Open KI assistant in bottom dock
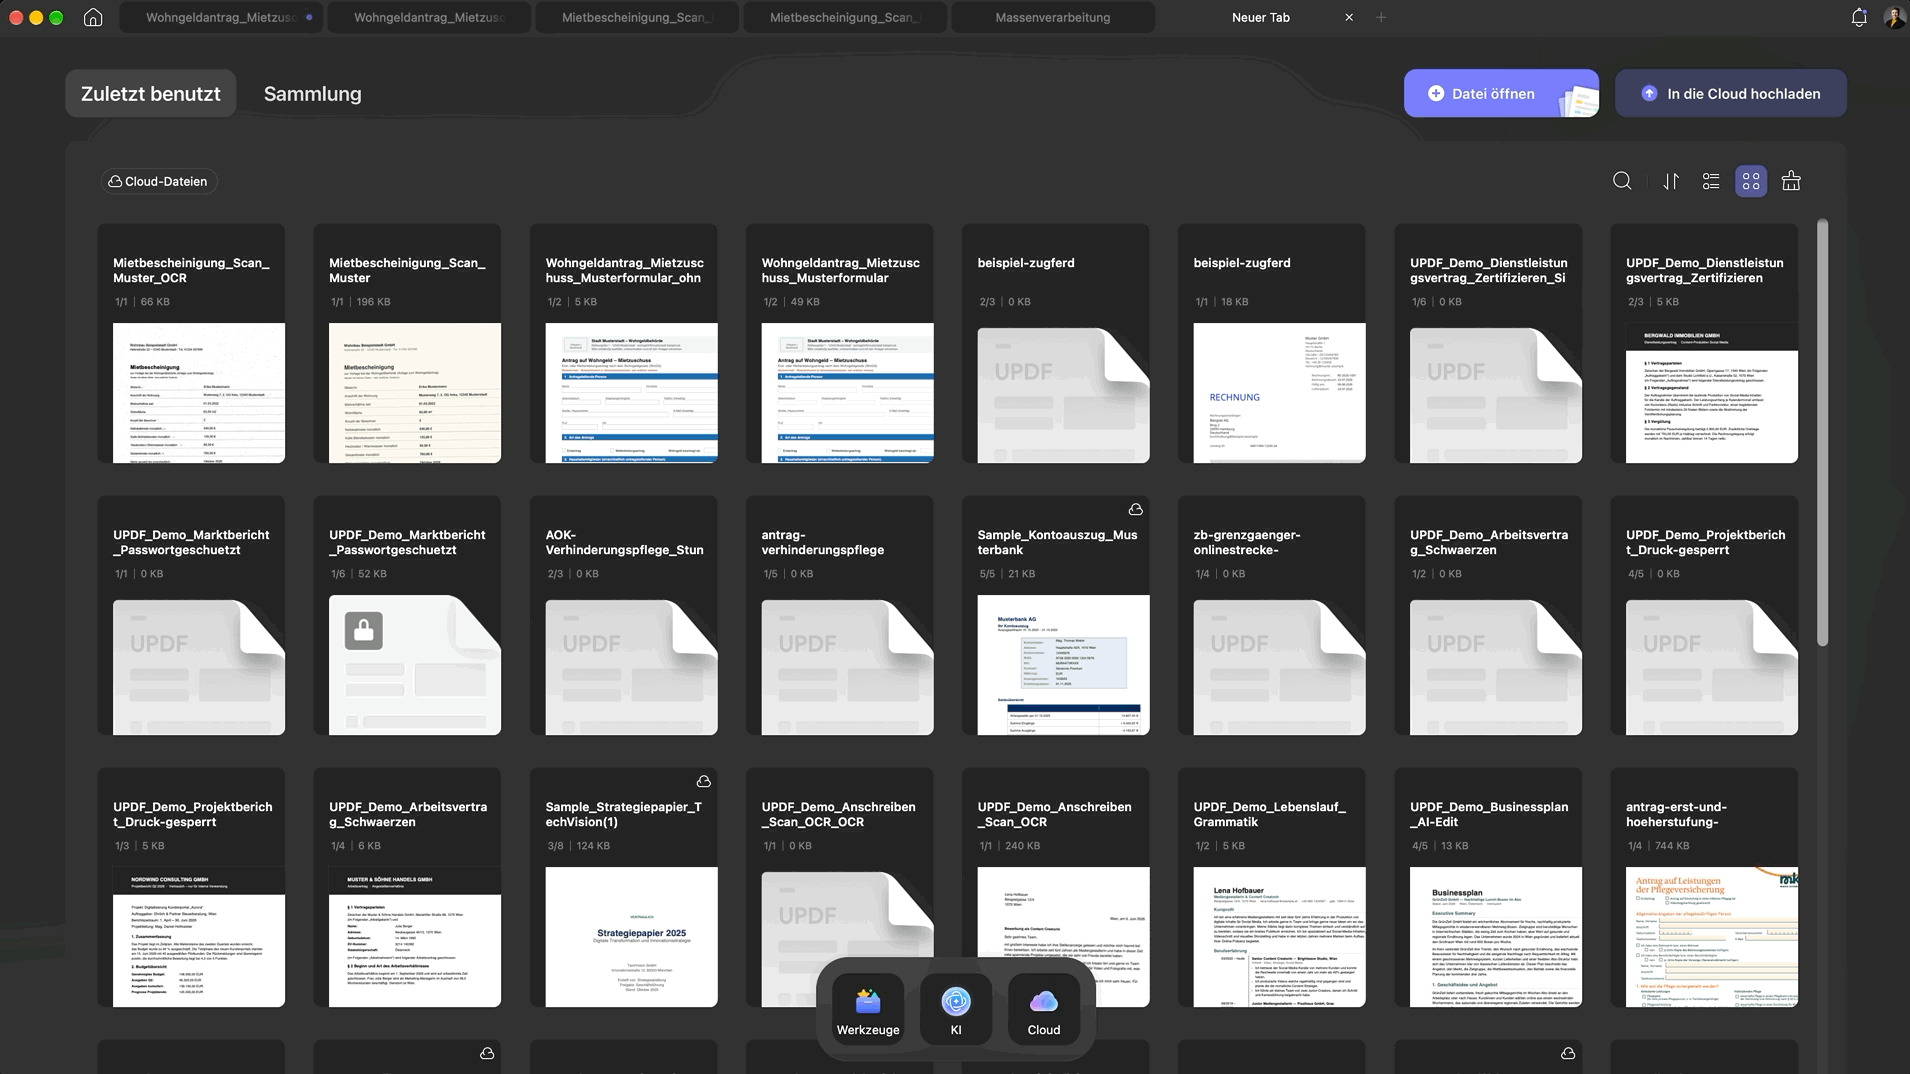The image size is (1910, 1074). point(956,1010)
